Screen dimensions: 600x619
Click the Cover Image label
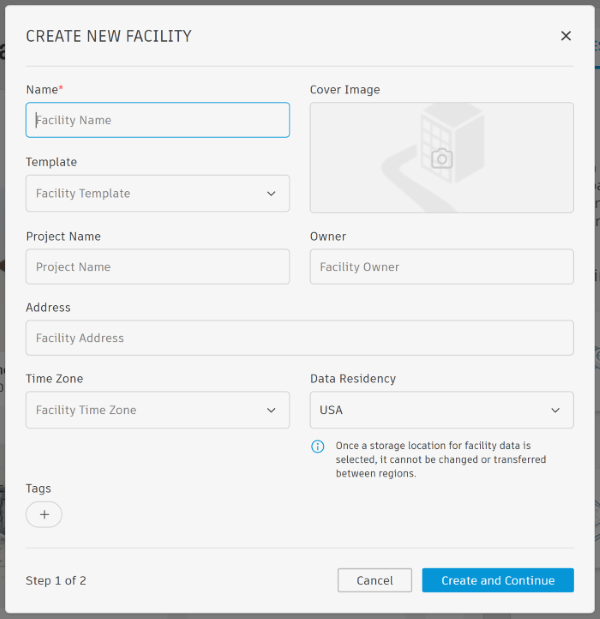[x=345, y=90]
